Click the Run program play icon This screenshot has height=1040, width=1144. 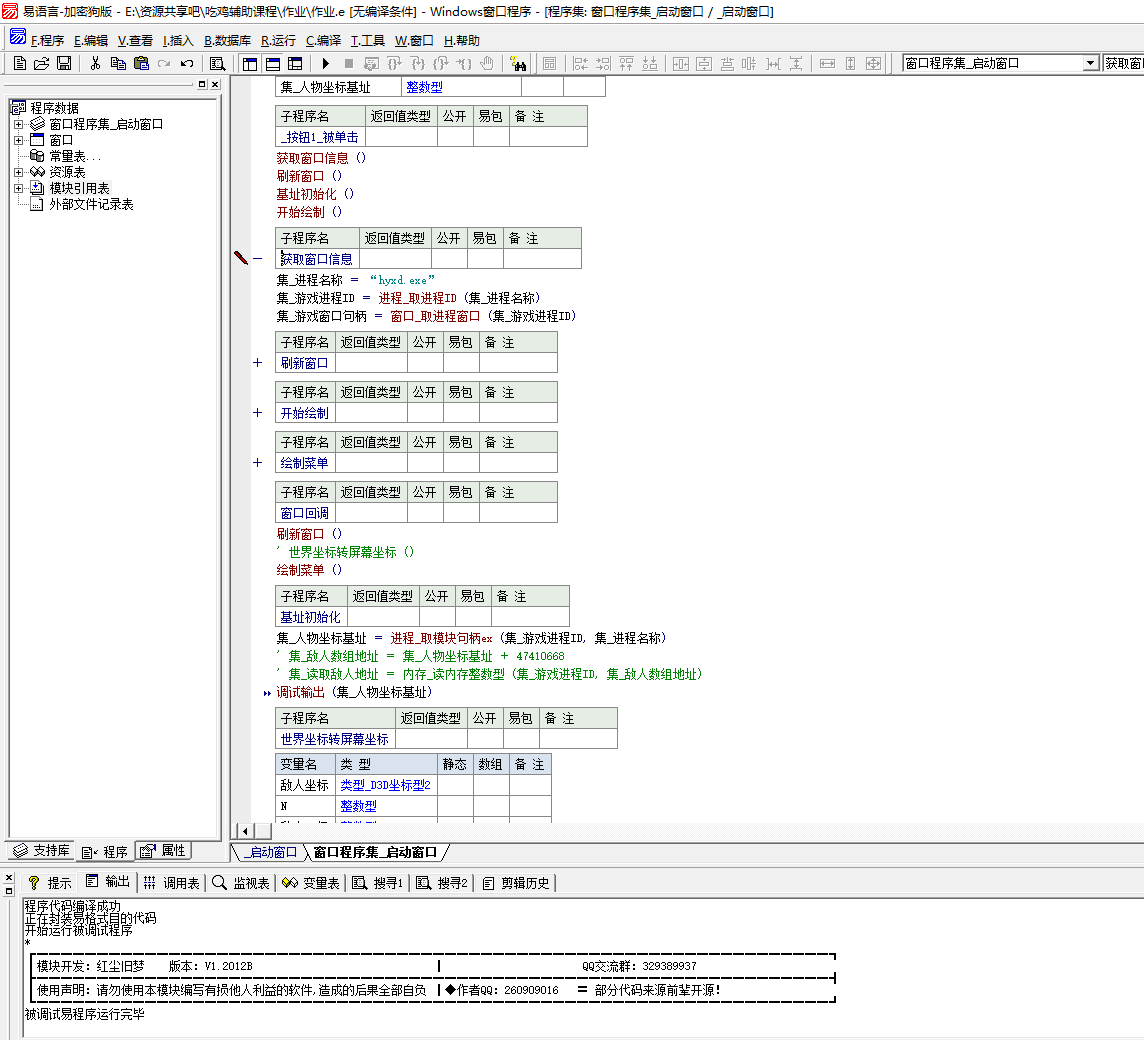[x=325, y=63]
